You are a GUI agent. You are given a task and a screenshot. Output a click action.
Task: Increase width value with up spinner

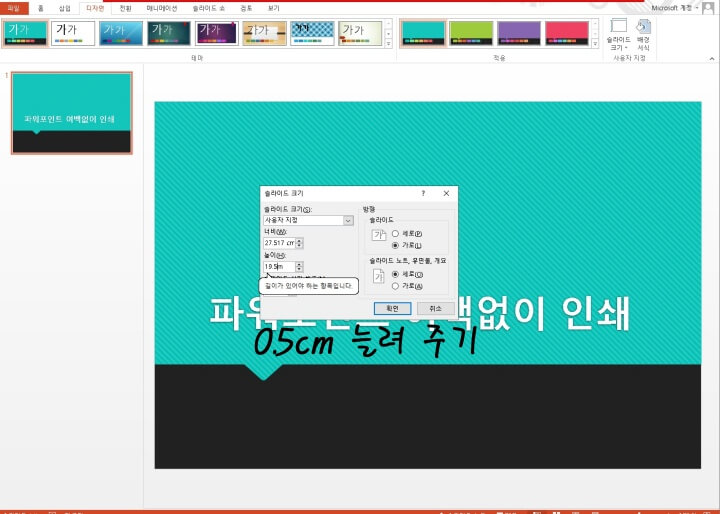tap(299, 240)
